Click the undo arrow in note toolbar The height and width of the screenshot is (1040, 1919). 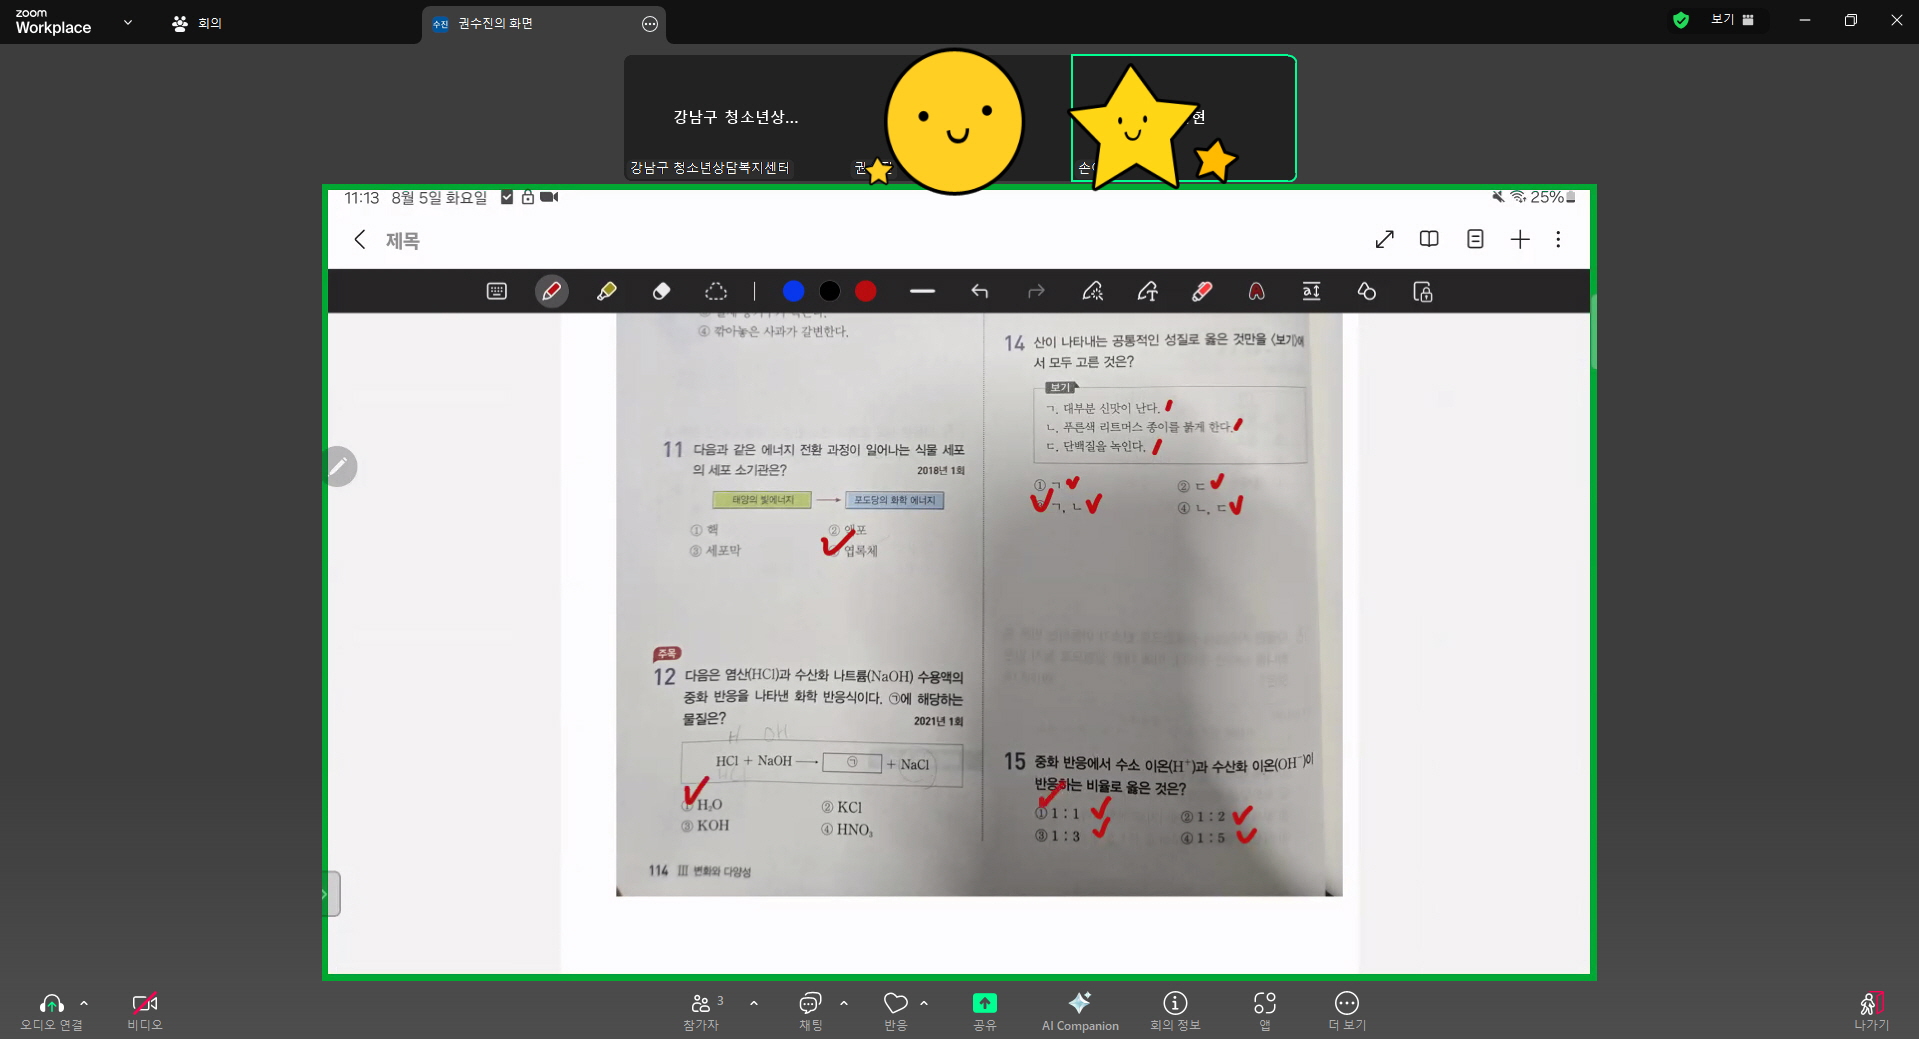pyautogui.click(x=980, y=292)
